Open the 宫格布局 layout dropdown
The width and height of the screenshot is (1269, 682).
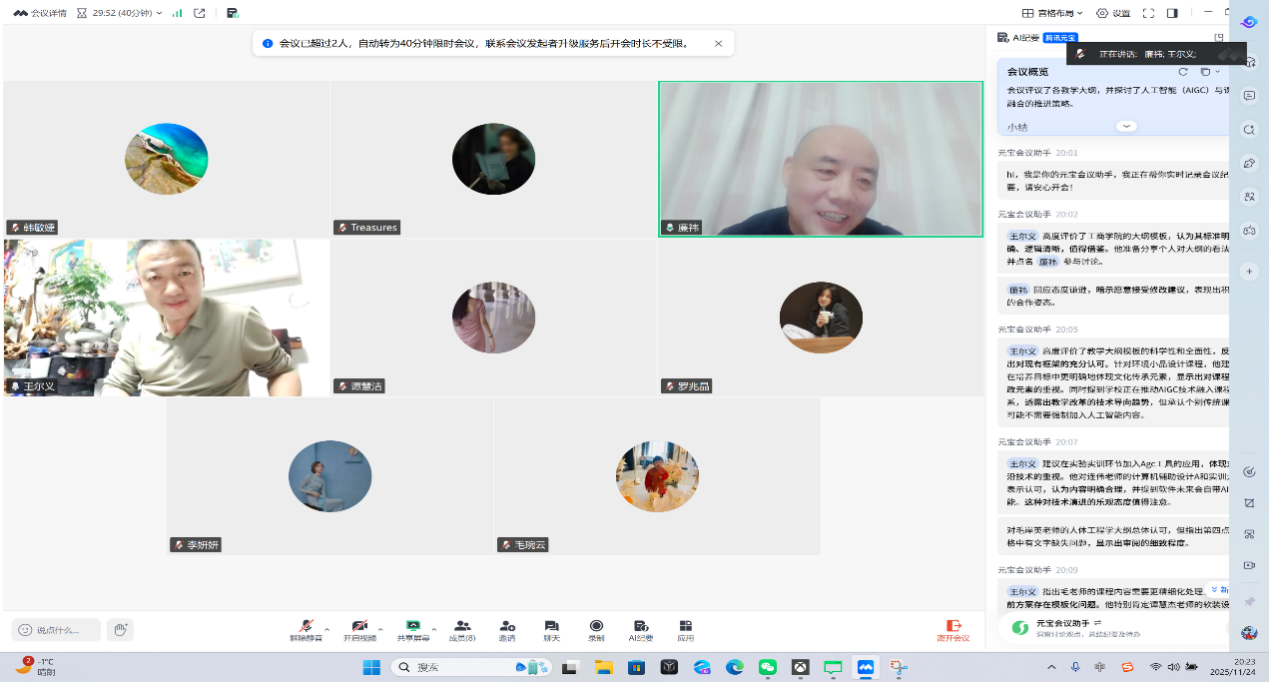click(1053, 13)
